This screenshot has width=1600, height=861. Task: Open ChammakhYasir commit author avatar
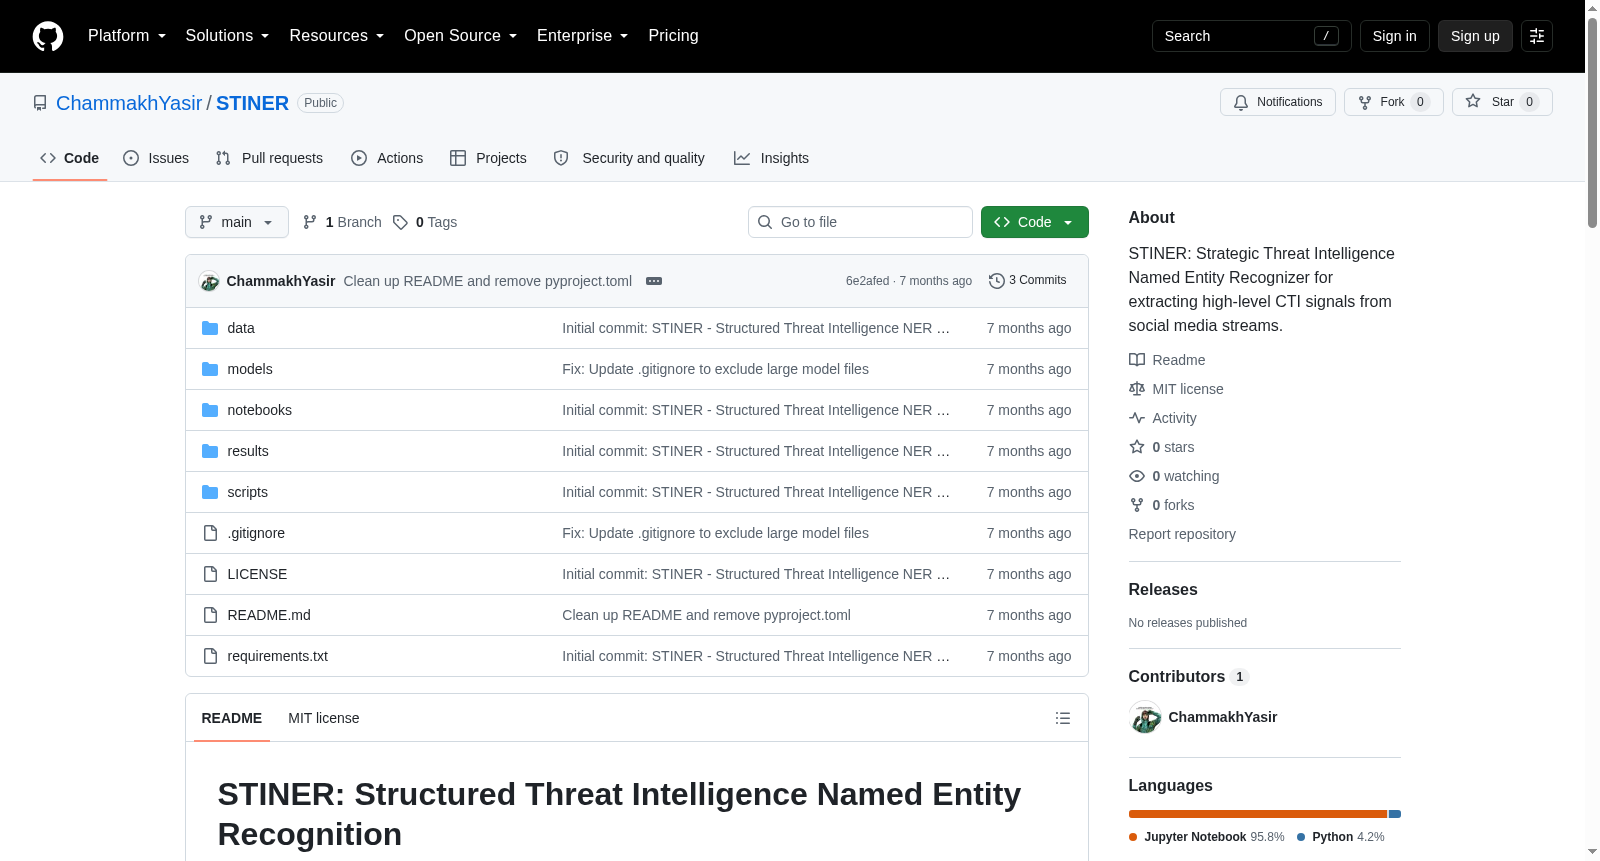(209, 281)
